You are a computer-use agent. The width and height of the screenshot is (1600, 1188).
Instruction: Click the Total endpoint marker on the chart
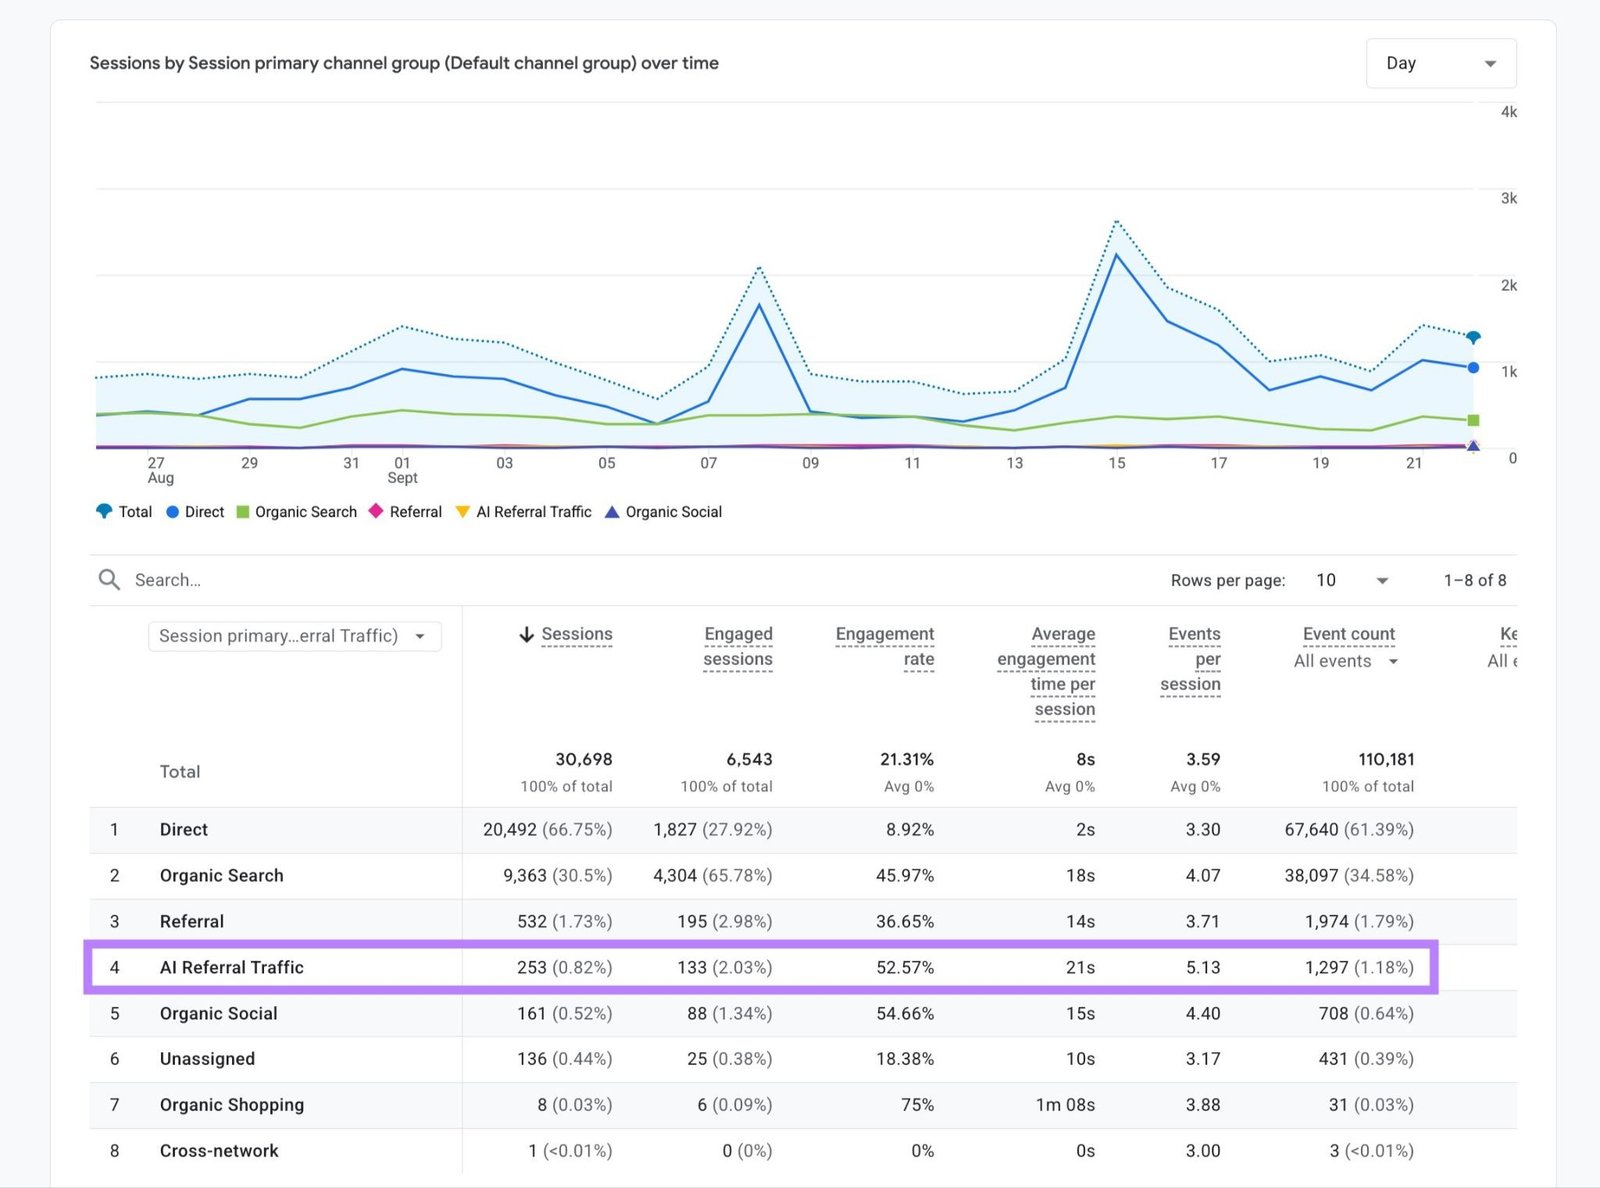tap(1473, 337)
